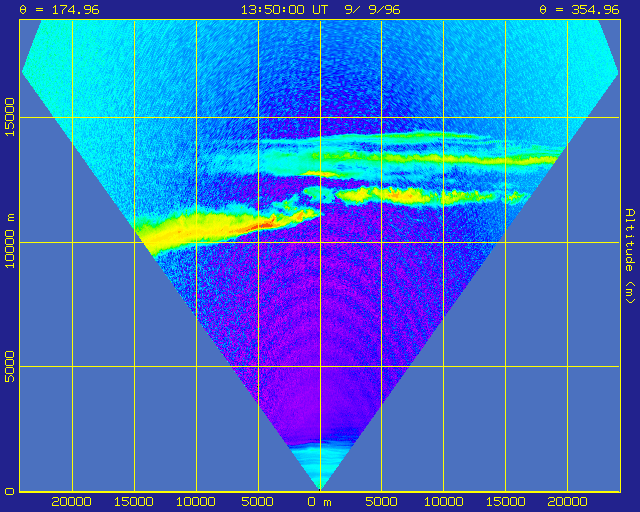Click the 10000 m label on the vertical axis
Image resolution: width=640 pixels, height=512 pixels.
tap(10, 241)
